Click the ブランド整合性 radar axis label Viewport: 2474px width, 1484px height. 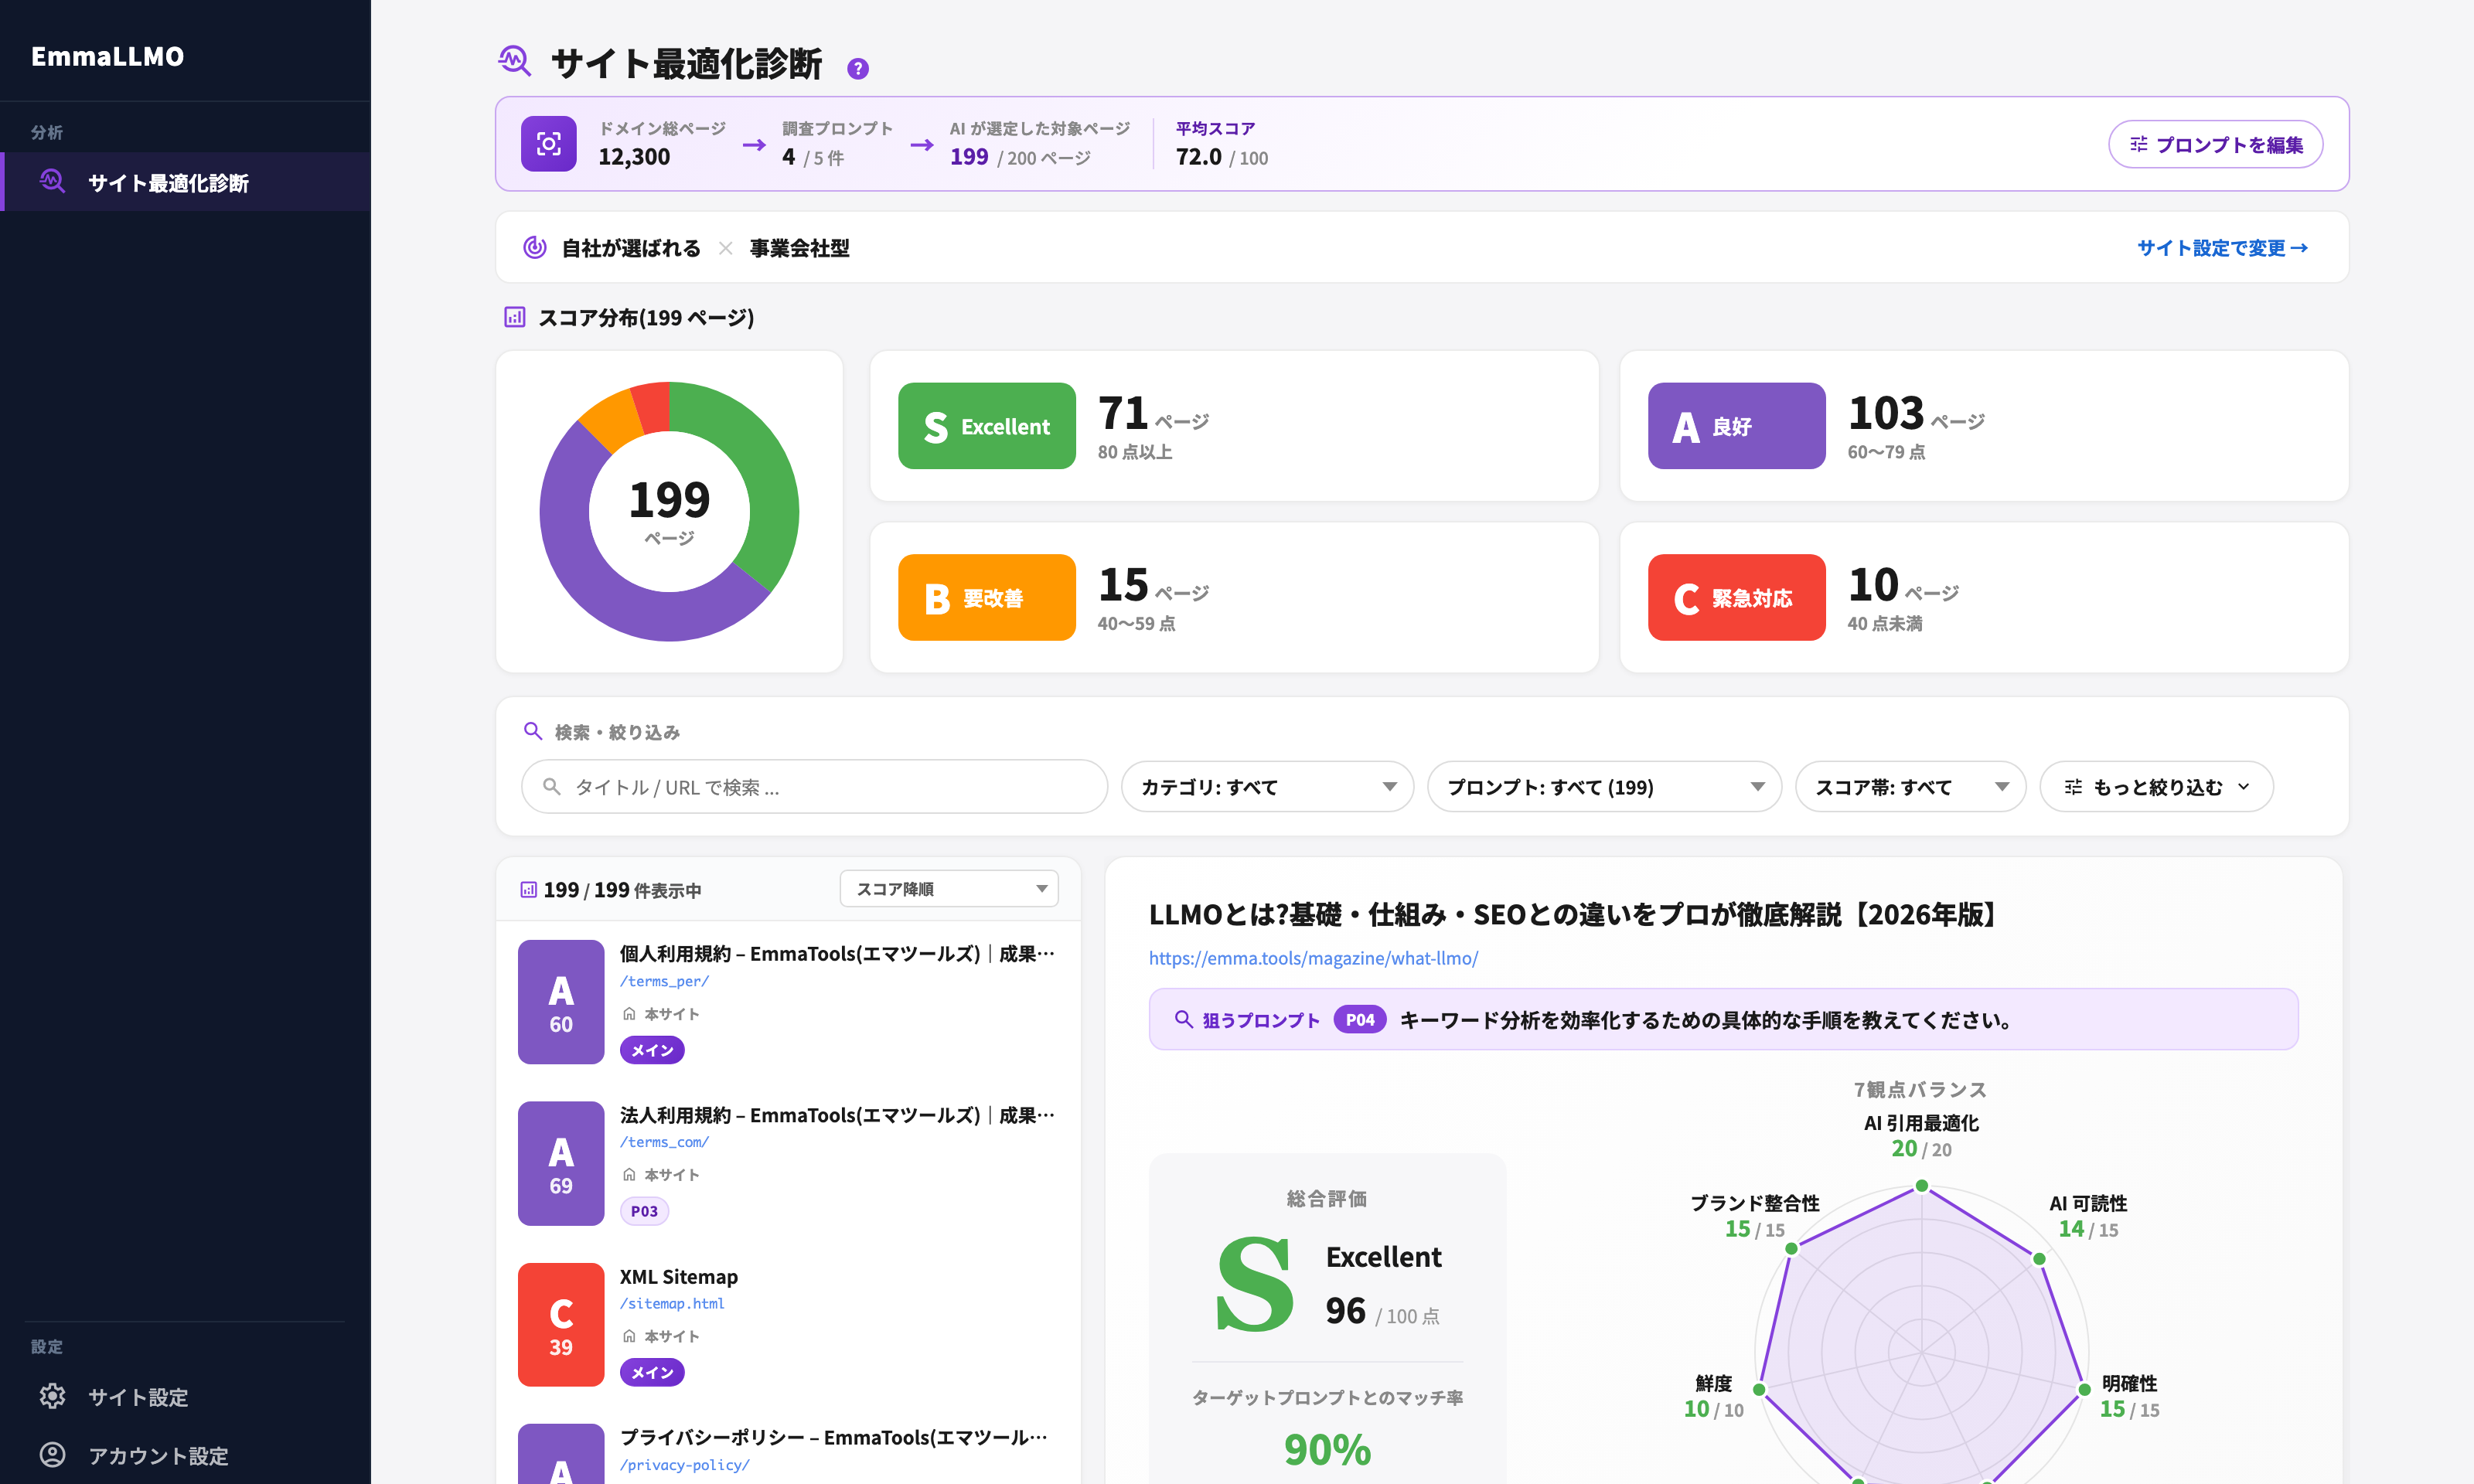[x=1754, y=1203]
